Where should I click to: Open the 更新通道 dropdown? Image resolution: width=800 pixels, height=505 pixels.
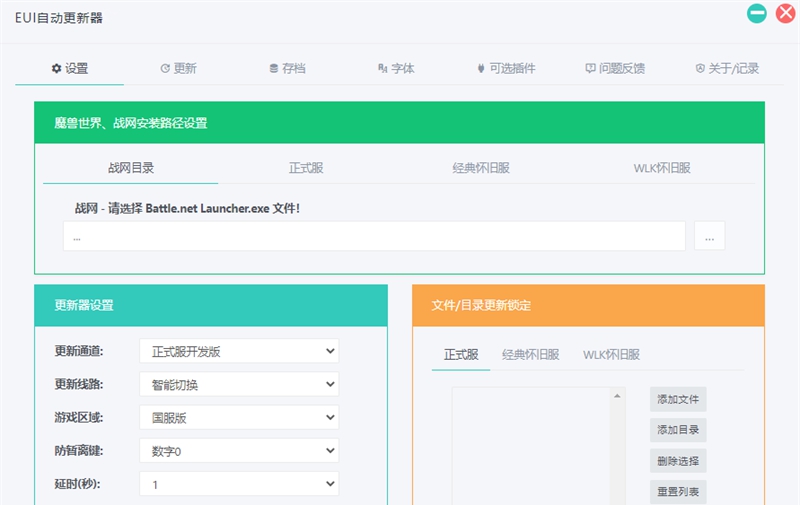click(238, 351)
